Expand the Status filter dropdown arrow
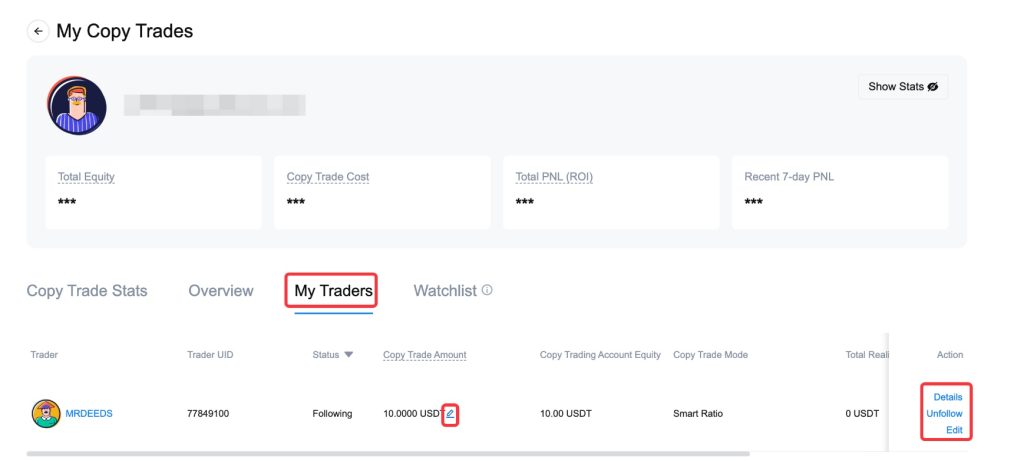1024x461 pixels. click(349, 355)
